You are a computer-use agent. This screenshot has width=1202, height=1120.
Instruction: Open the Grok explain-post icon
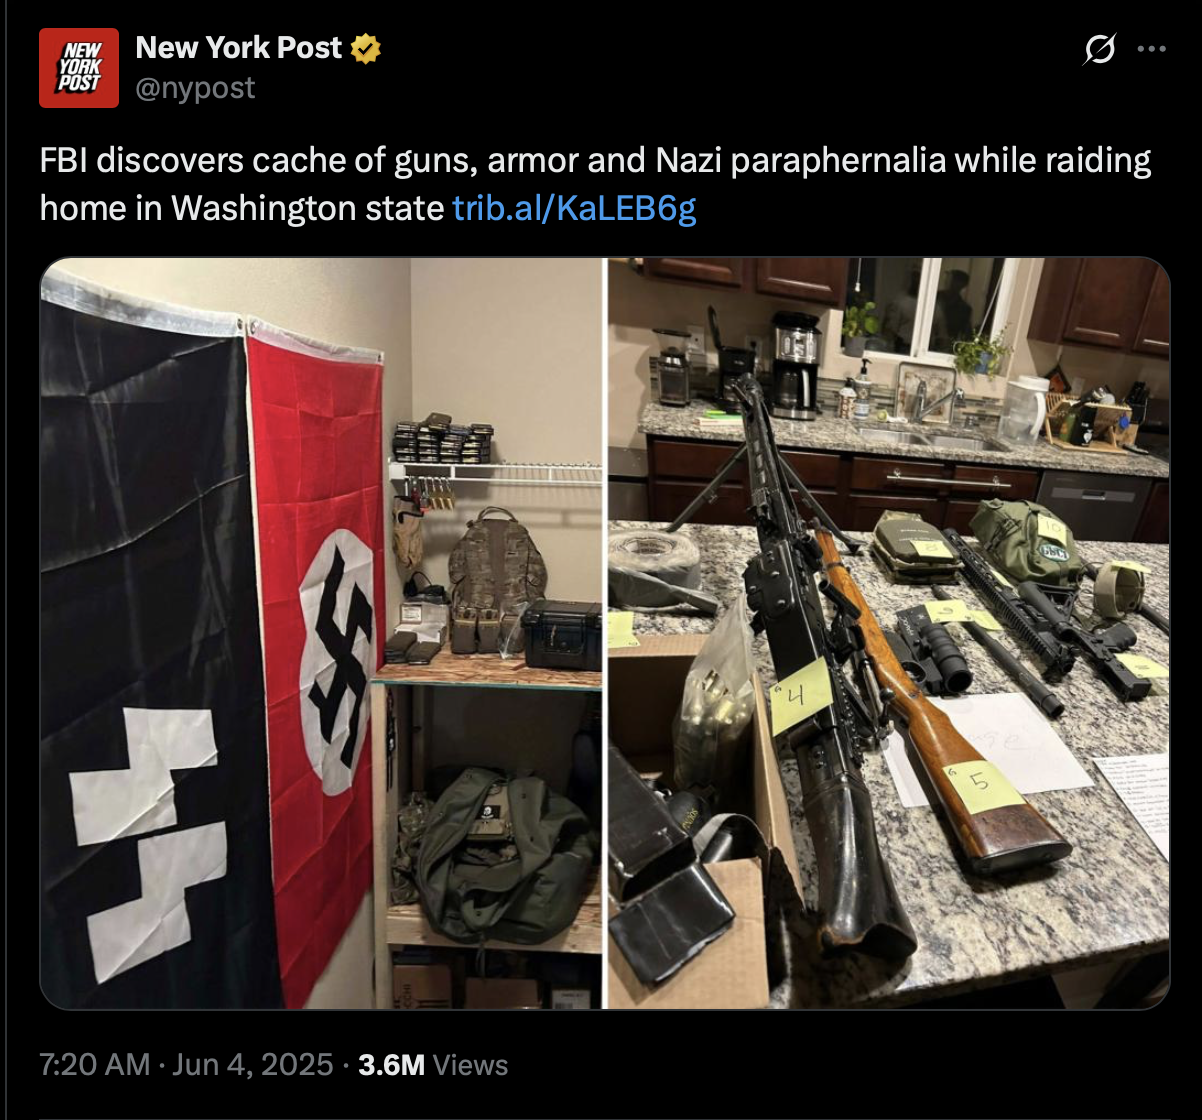tap(1099, 50)
